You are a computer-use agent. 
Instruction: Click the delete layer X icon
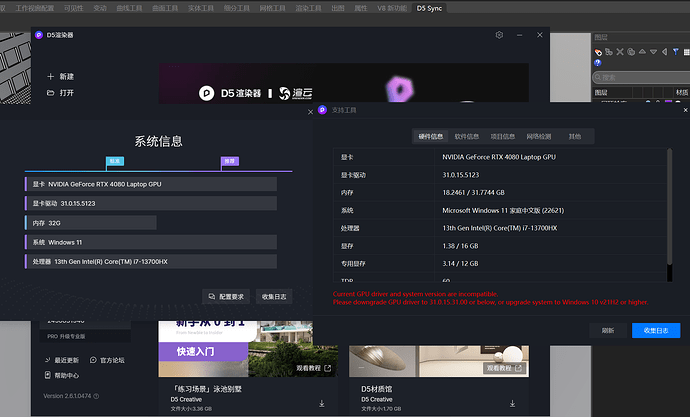click(620, 52)
